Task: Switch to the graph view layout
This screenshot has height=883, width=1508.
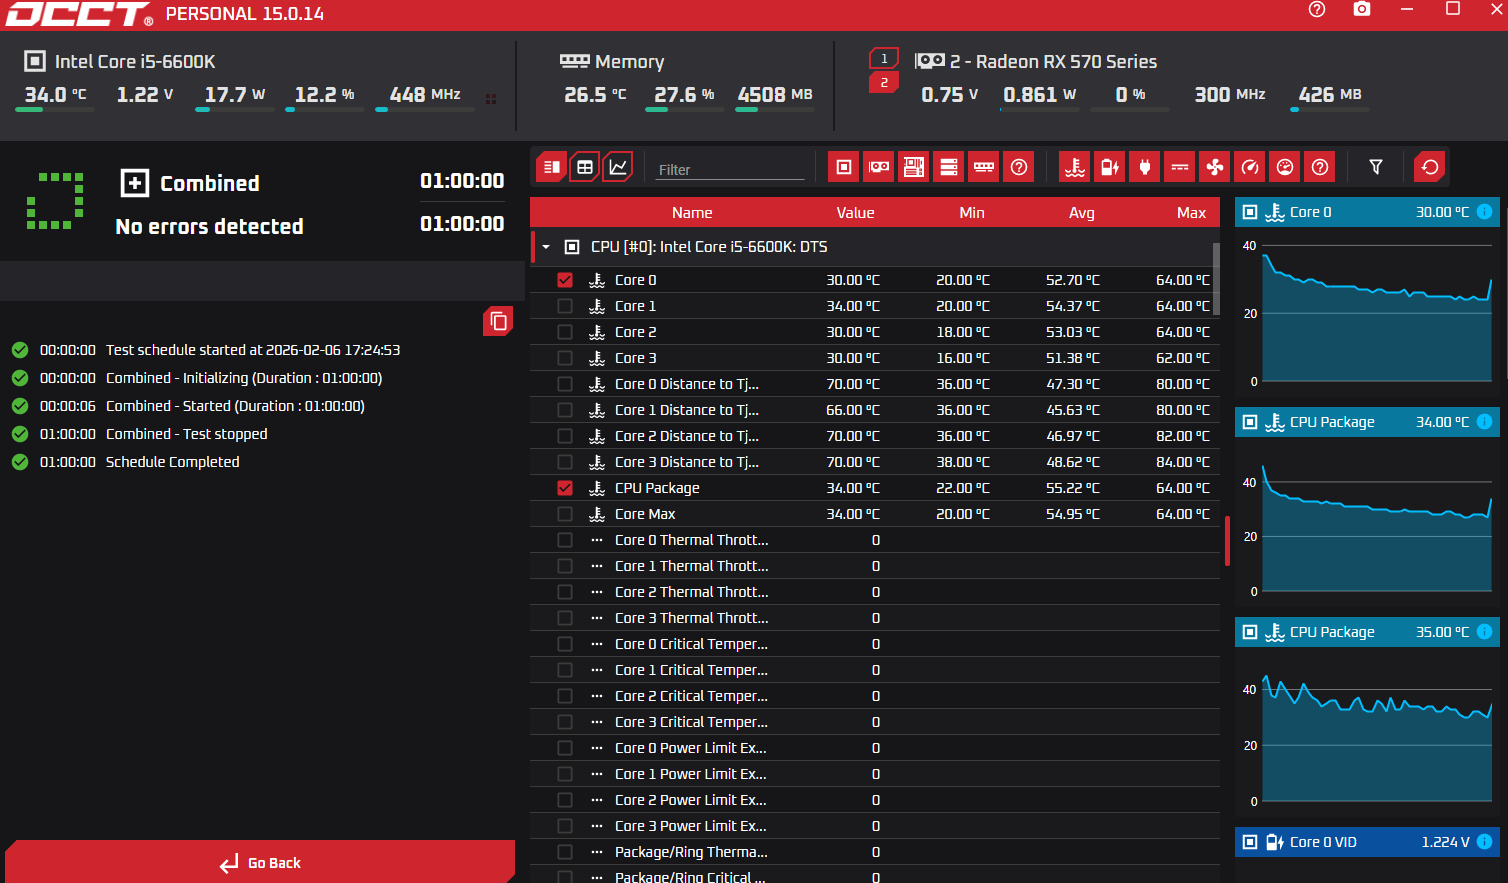Action: (619, 167)
